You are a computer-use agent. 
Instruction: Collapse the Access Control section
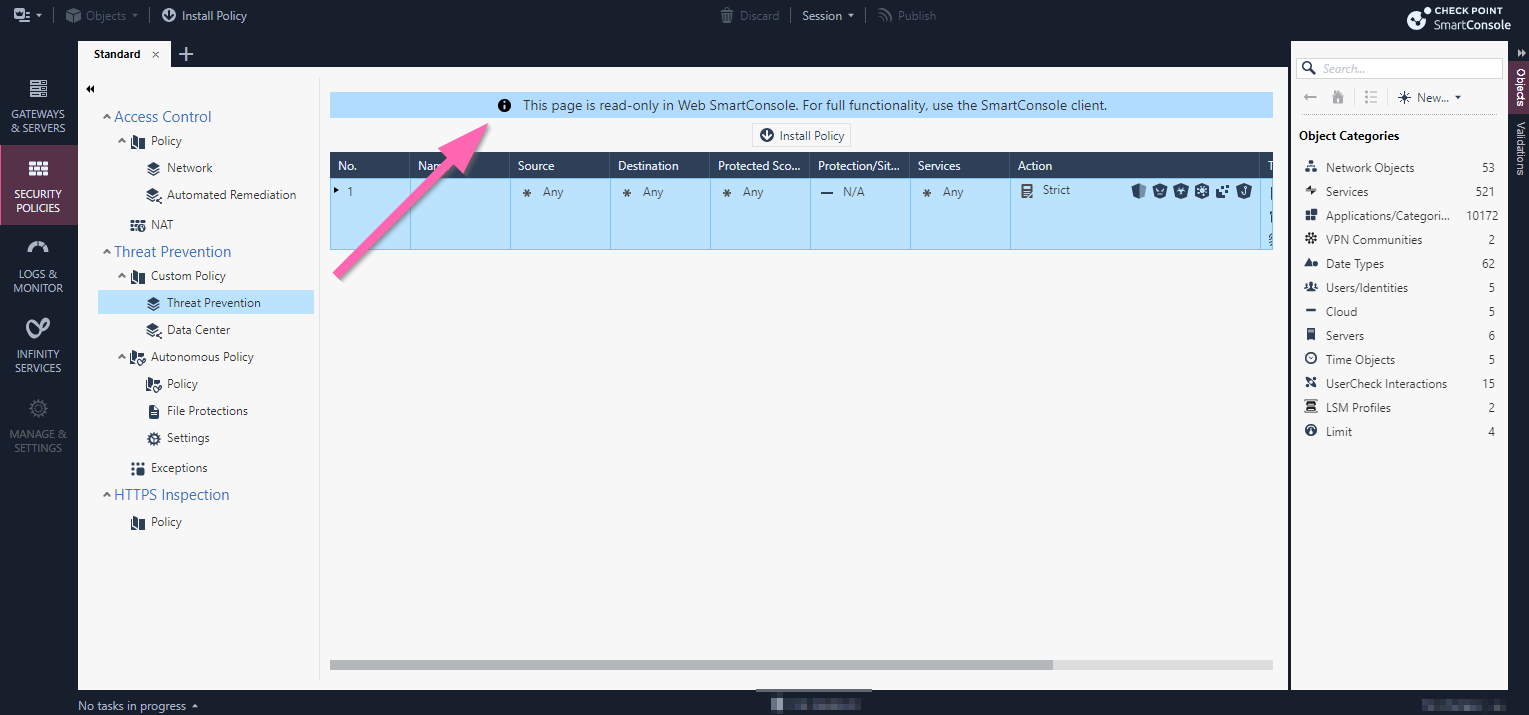click(107, 116)
